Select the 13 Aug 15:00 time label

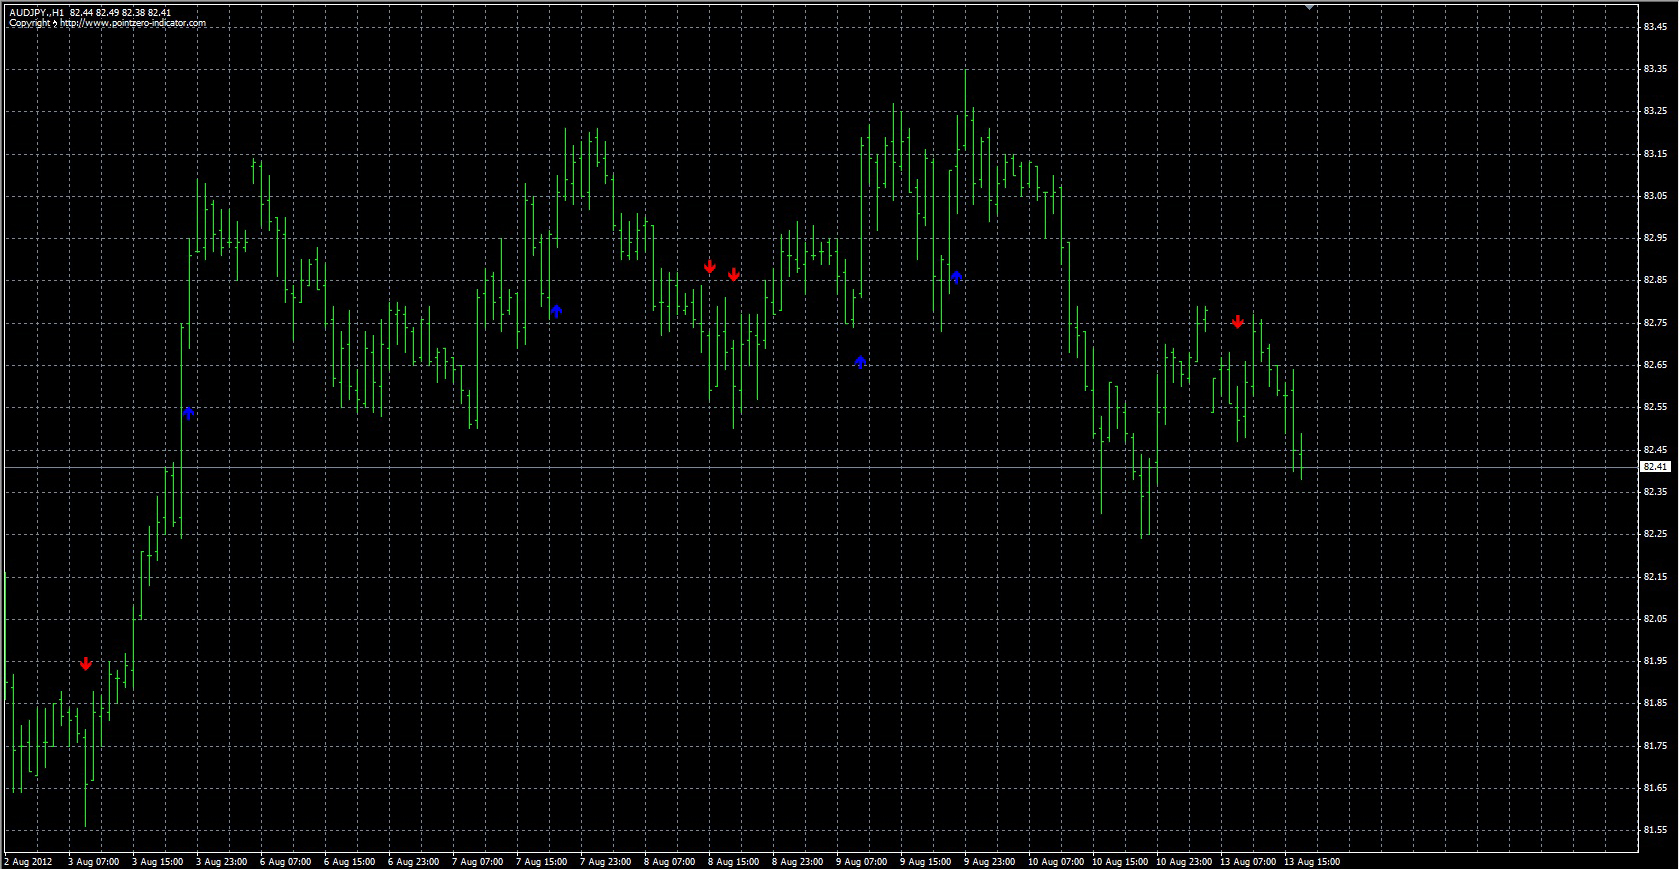click(1312, 861)
